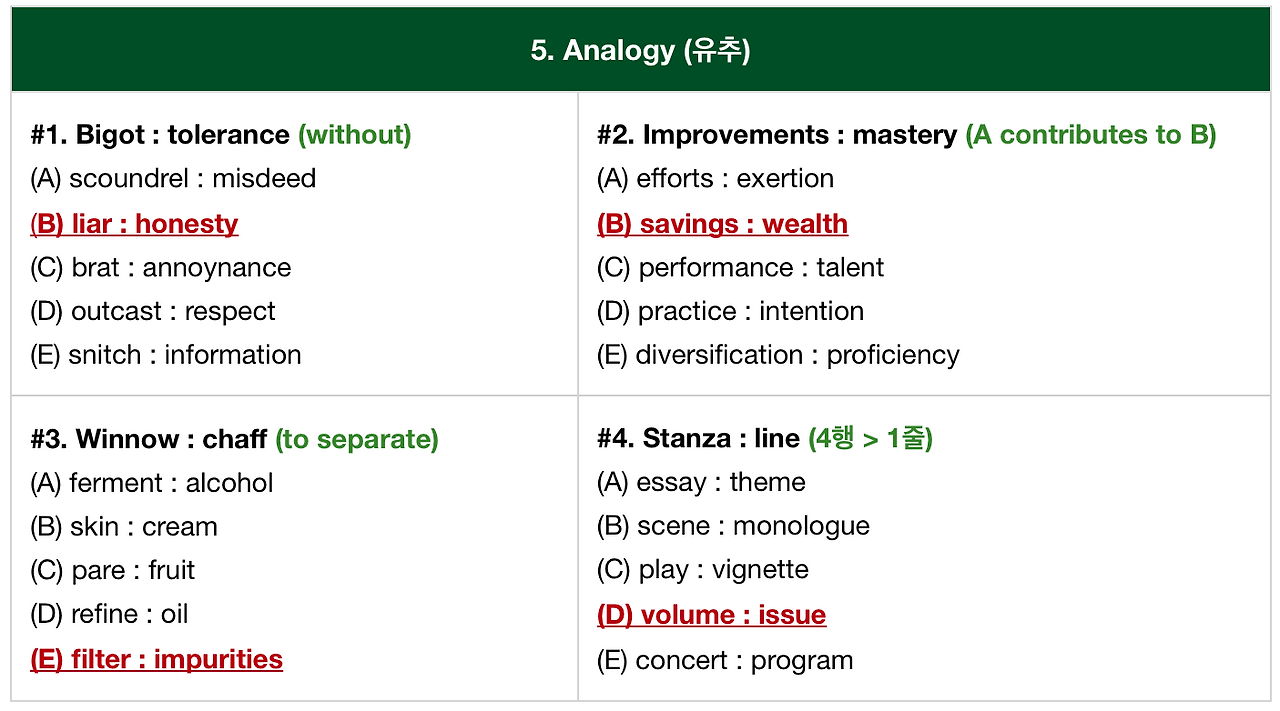Choose option '(A) efforts : exertion'
The width and height of the screenshot is (1280, 711).
pos(715,179)
